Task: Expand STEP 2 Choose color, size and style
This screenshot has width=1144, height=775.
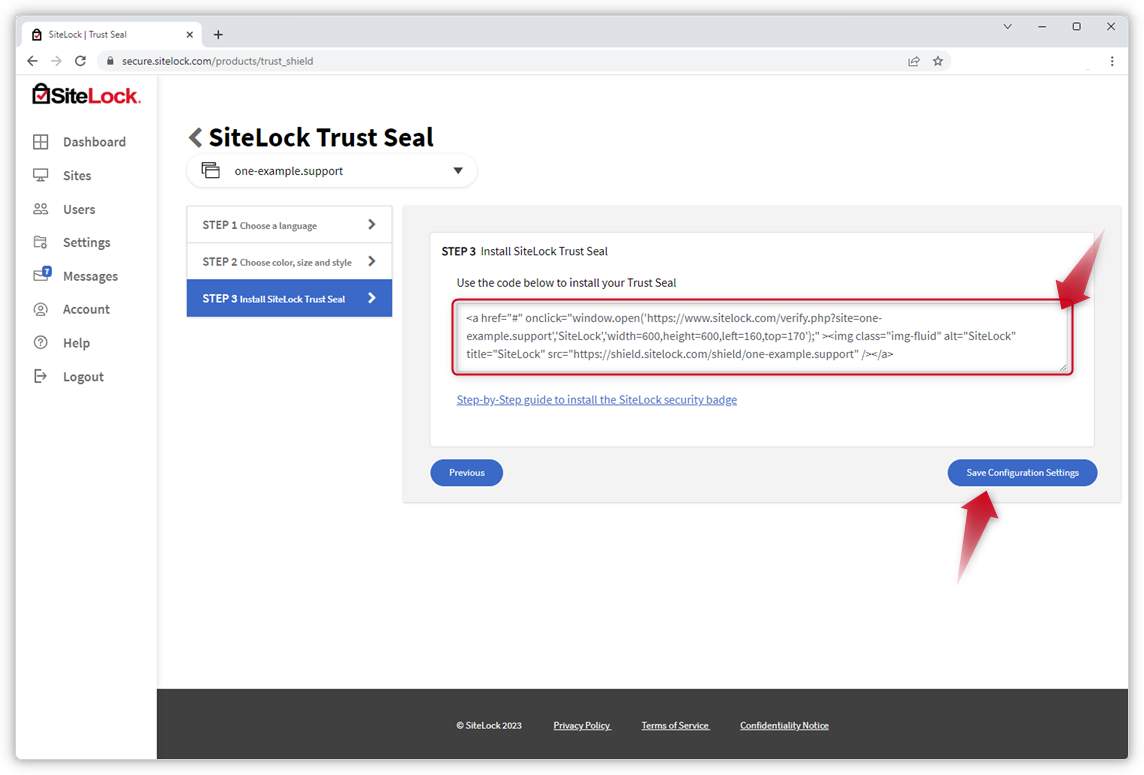Action: tap(289, 261)
